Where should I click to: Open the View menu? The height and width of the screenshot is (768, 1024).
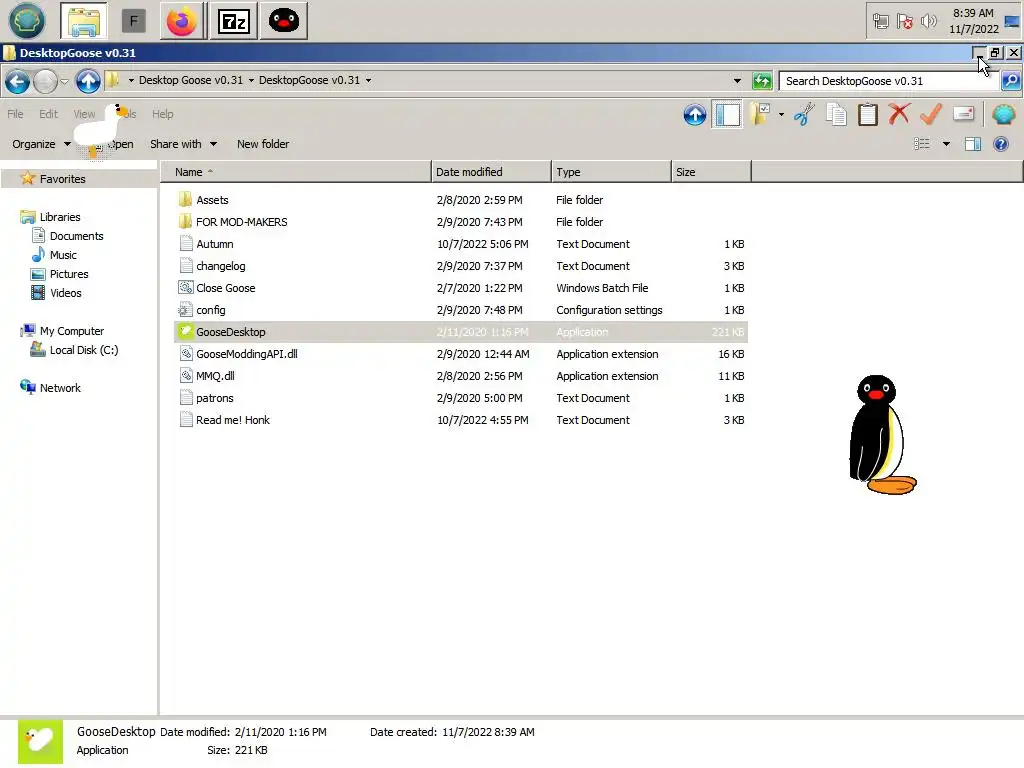pos(84,114)
